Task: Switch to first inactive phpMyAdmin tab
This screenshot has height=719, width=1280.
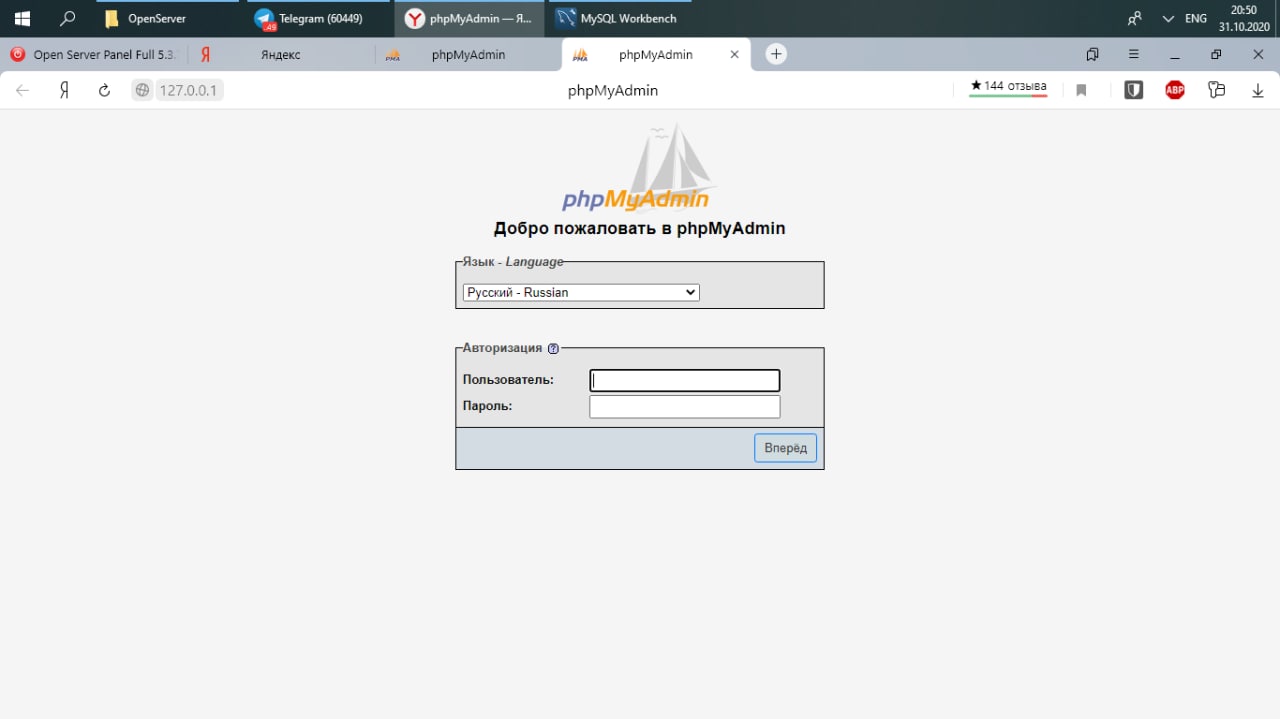Action: [x=468, y=55]
